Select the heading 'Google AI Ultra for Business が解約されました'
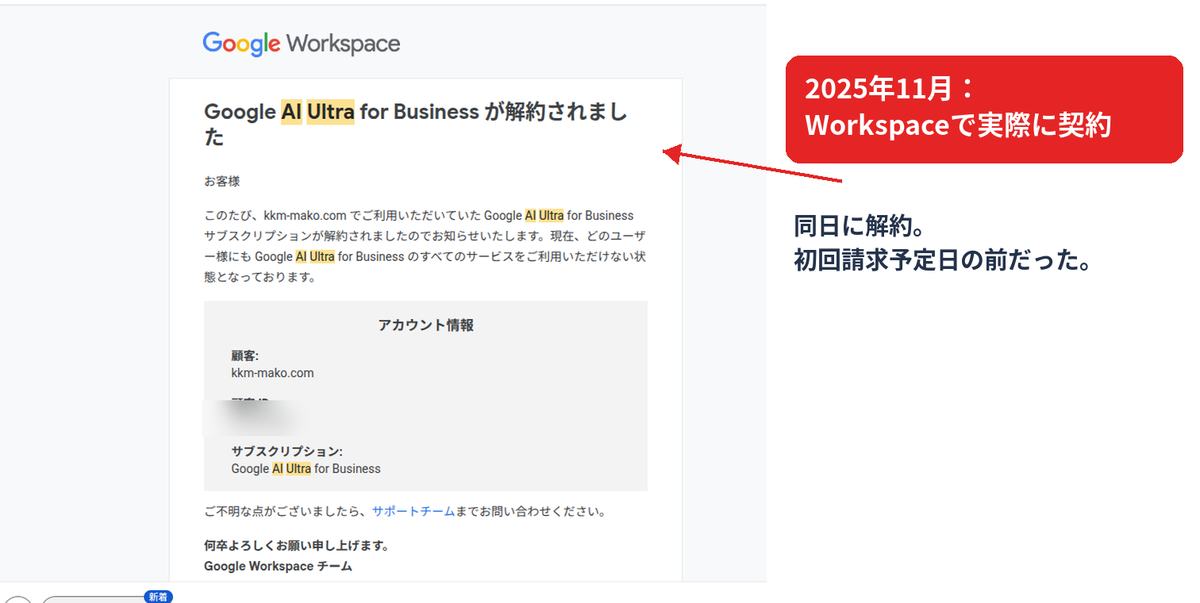The image size is (1200, 603). pyautogui.click(x=415, y=124)
